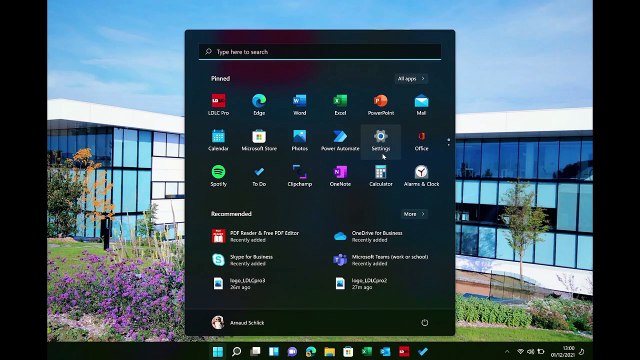640x360 pixels.
Task: Open the volume icon in the tray
Action: click(x=530, y=351)
